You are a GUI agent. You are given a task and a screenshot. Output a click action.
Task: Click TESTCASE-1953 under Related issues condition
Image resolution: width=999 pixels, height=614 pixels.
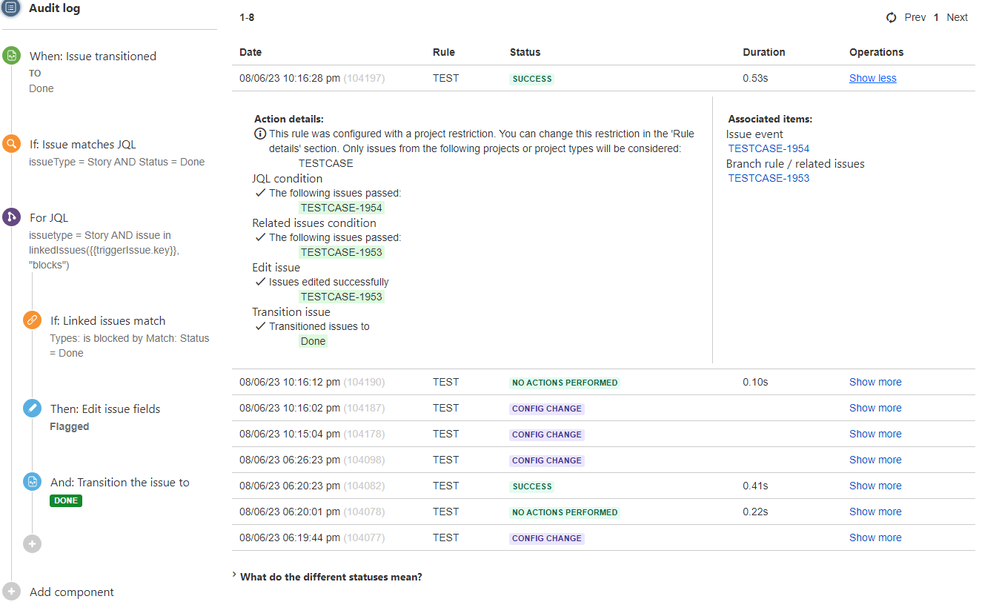tap(341, 252)
